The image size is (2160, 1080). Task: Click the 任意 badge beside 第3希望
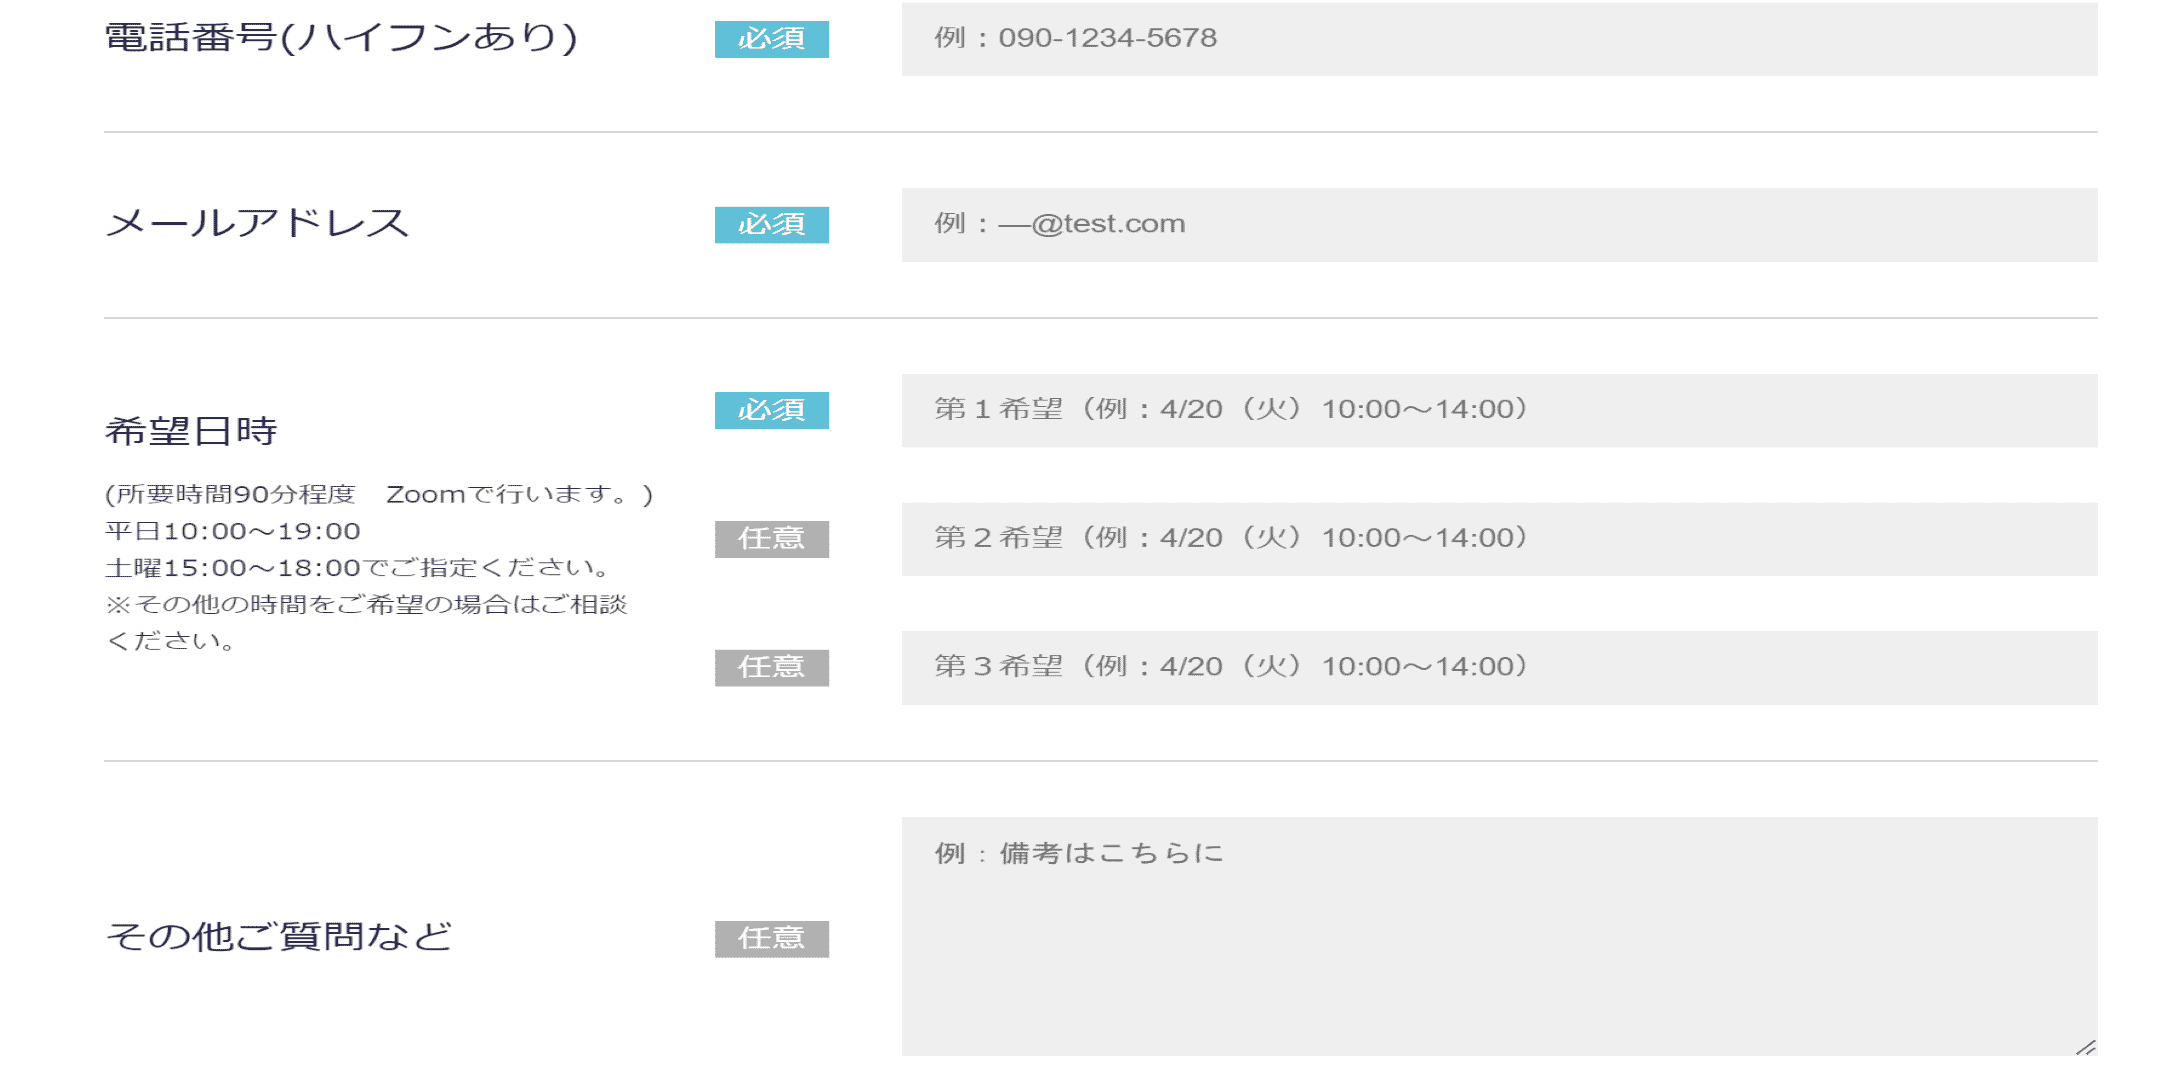click(771, 667)
